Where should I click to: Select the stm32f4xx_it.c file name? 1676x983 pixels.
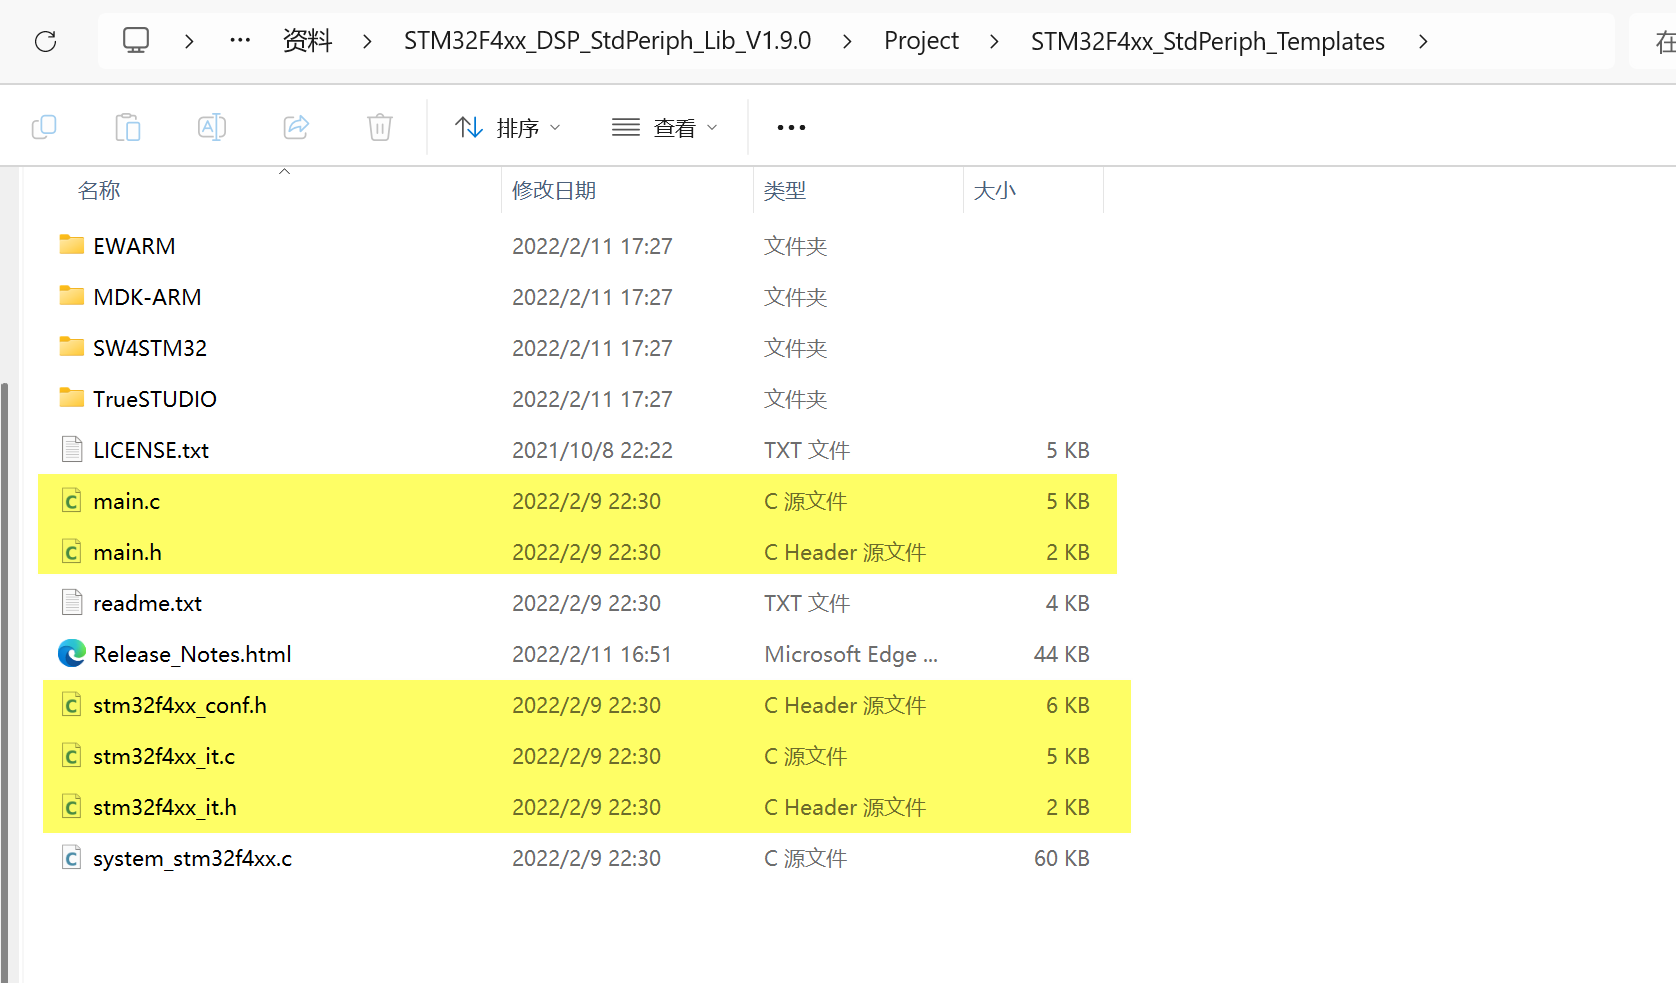point(164,756)
